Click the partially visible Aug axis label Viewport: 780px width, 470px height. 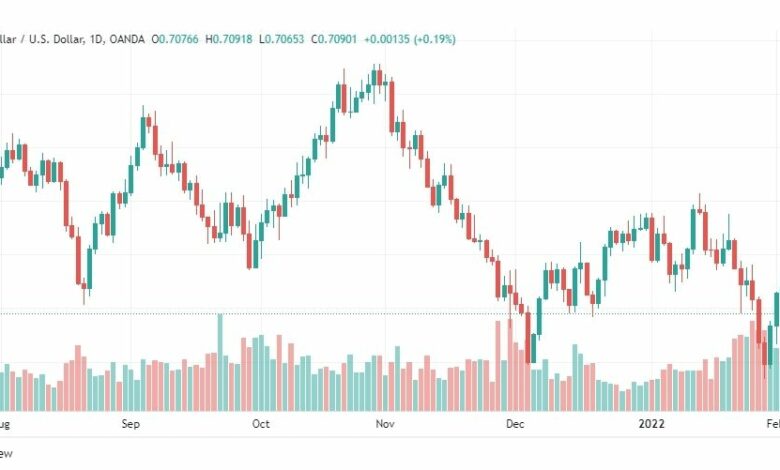4,424
